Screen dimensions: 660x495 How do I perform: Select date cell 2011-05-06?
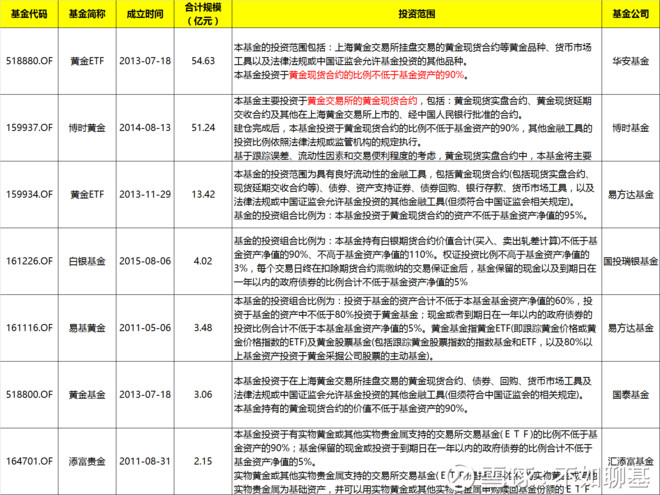click(x=145, y=328)
